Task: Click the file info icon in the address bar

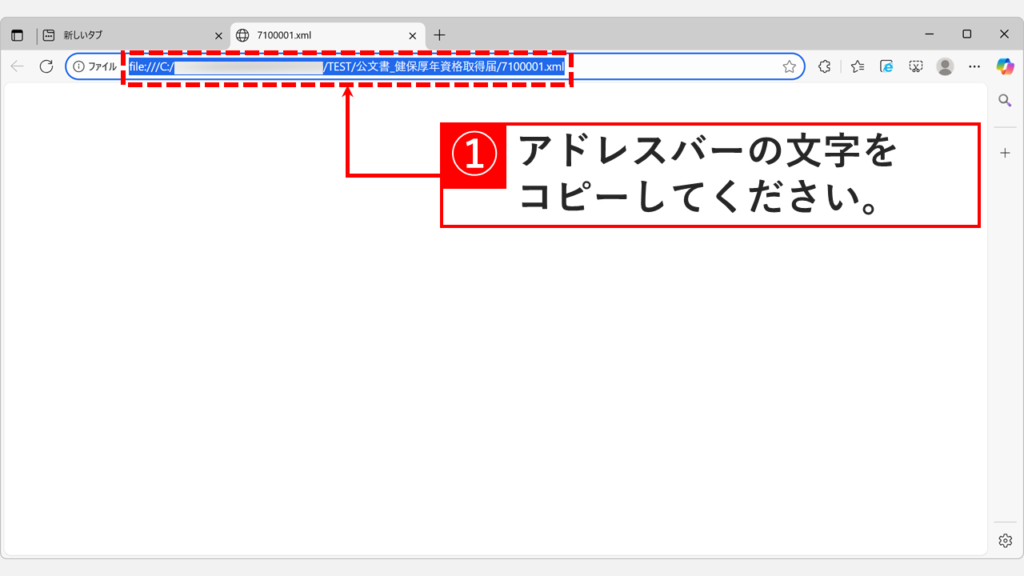Action: click(x=80, y=66)
